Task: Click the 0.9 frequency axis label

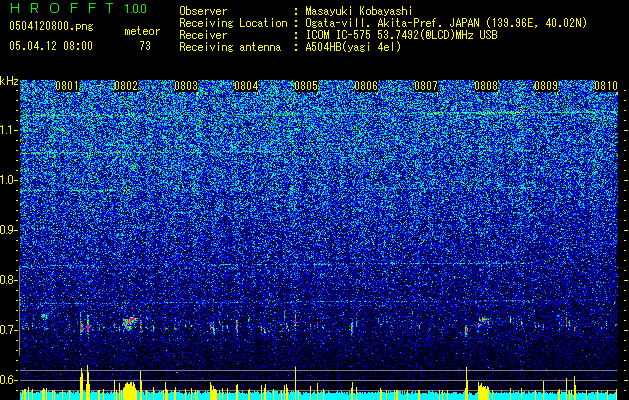Action: 8,230
